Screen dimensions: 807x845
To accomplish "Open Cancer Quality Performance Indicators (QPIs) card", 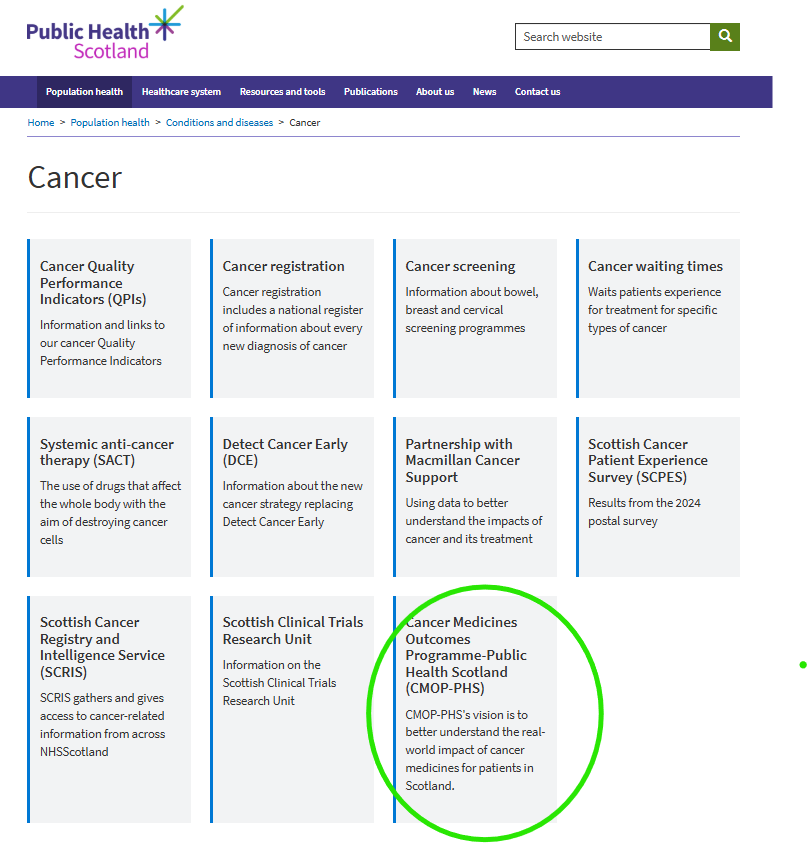I will 109,318.
